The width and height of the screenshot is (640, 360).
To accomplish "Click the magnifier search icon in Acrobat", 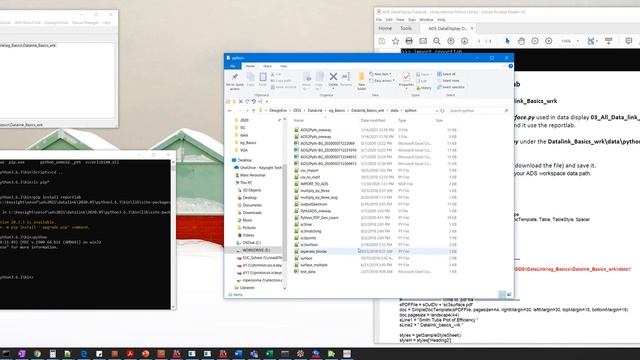I will coord(437,41).
